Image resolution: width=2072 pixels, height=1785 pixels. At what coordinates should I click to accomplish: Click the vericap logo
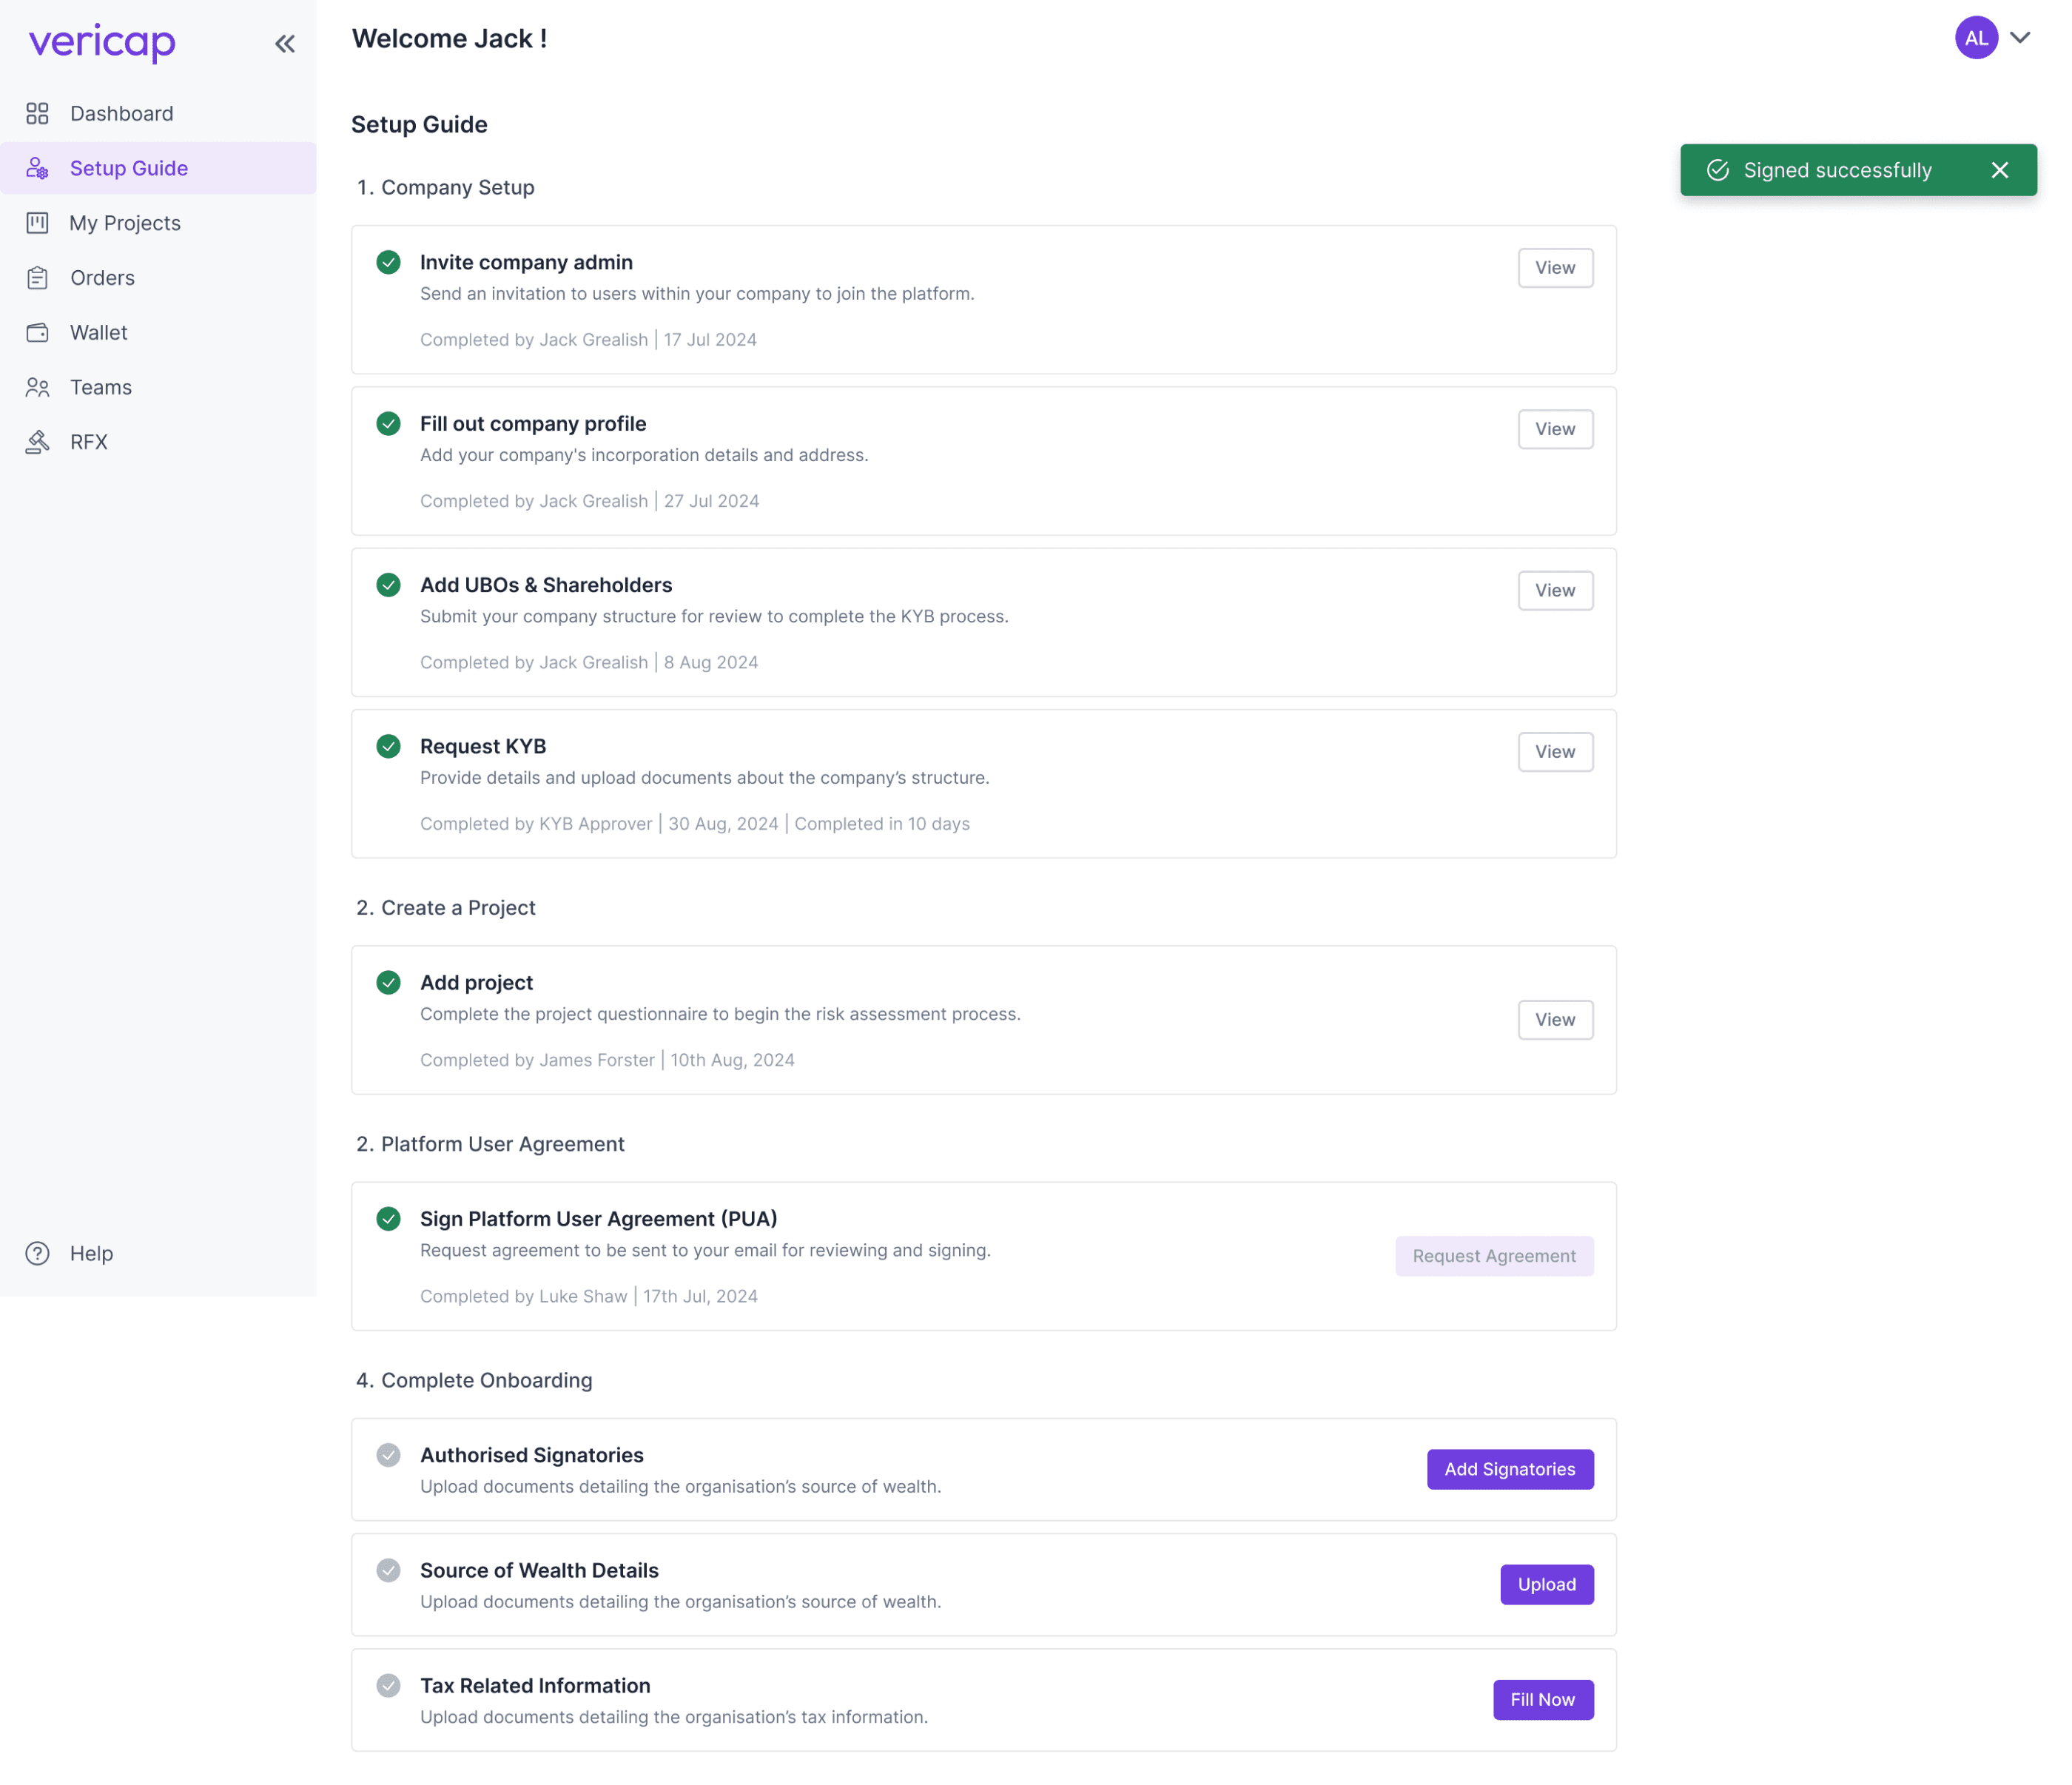coord(102,42)
